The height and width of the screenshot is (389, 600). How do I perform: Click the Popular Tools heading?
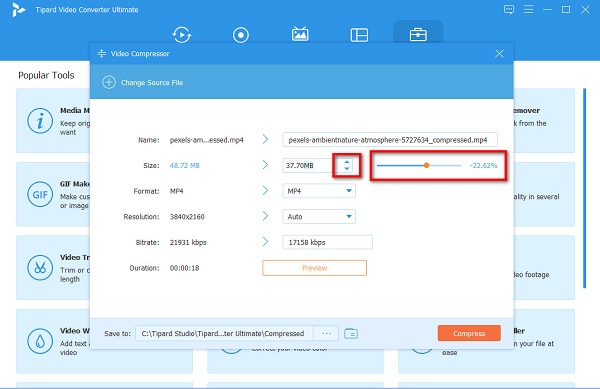[46, 75]
